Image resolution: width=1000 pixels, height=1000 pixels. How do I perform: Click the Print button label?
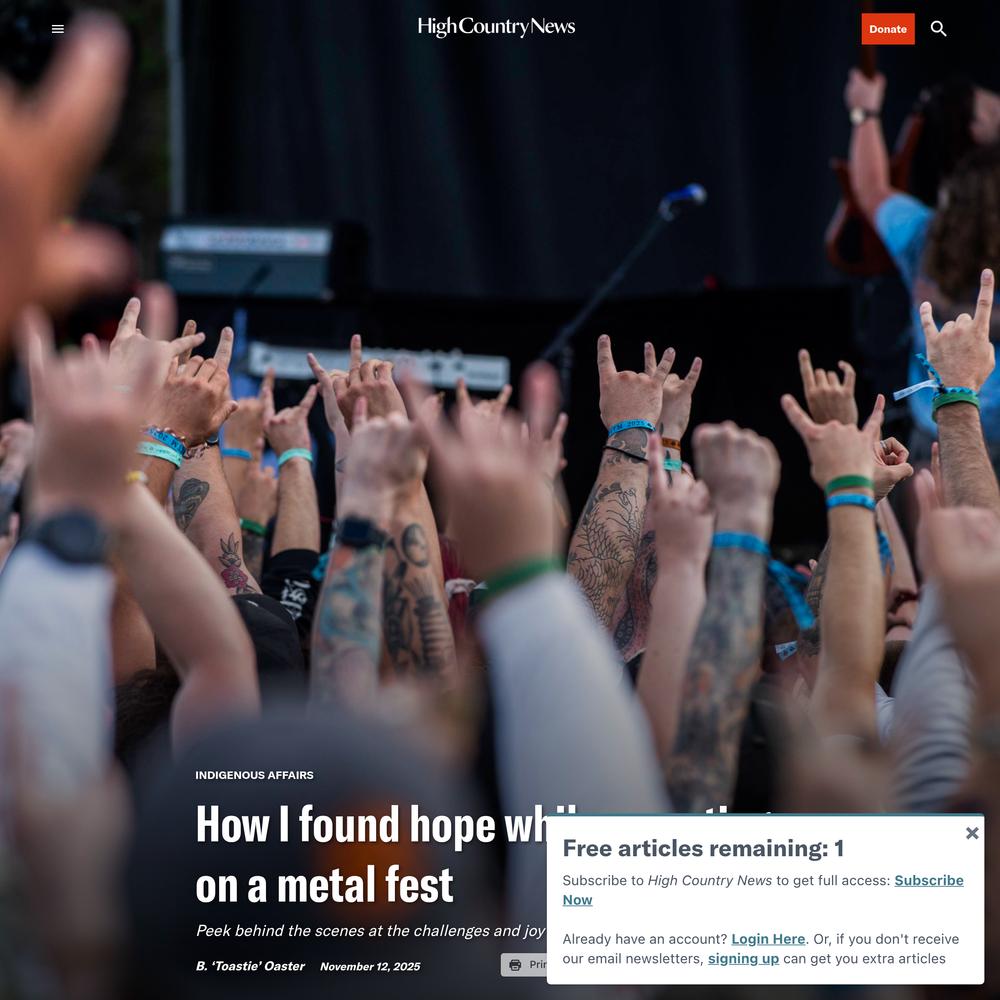538,964
